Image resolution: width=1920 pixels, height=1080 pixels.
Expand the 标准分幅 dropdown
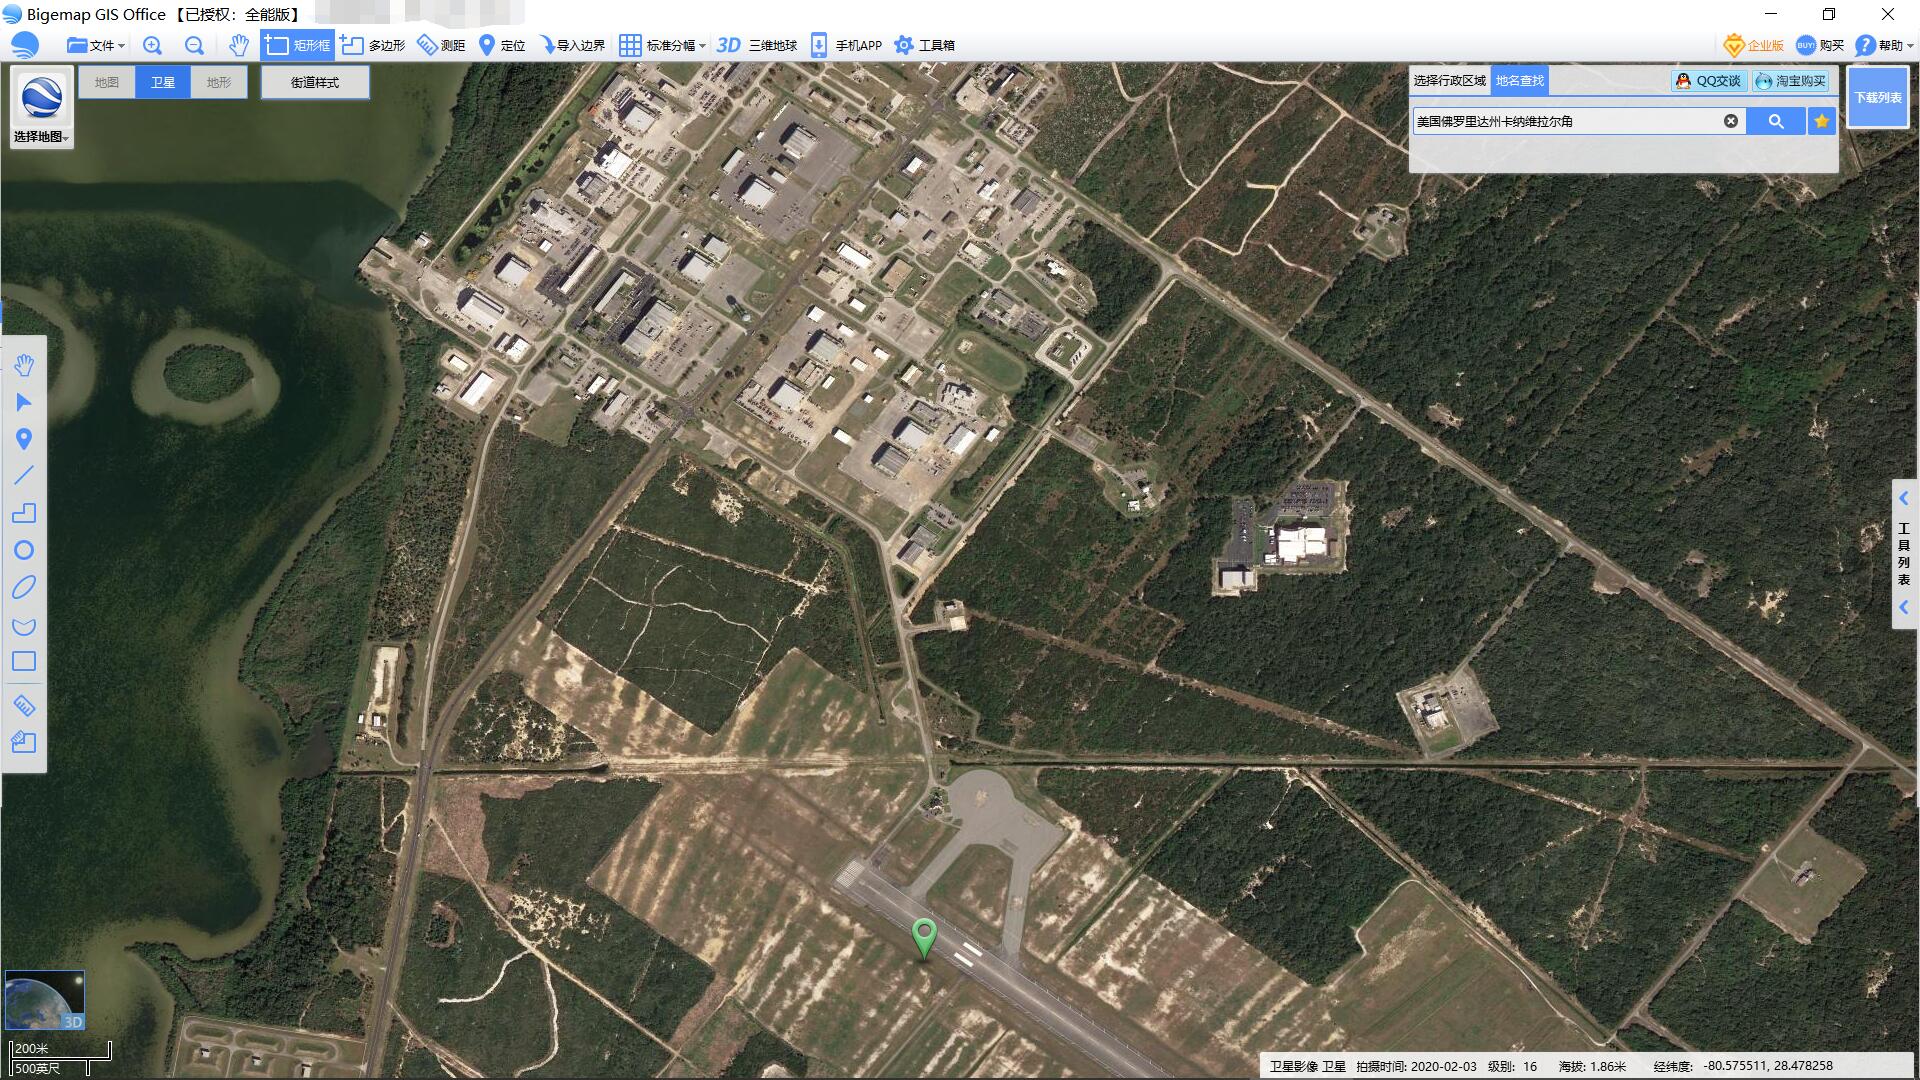tap(663, 45)
